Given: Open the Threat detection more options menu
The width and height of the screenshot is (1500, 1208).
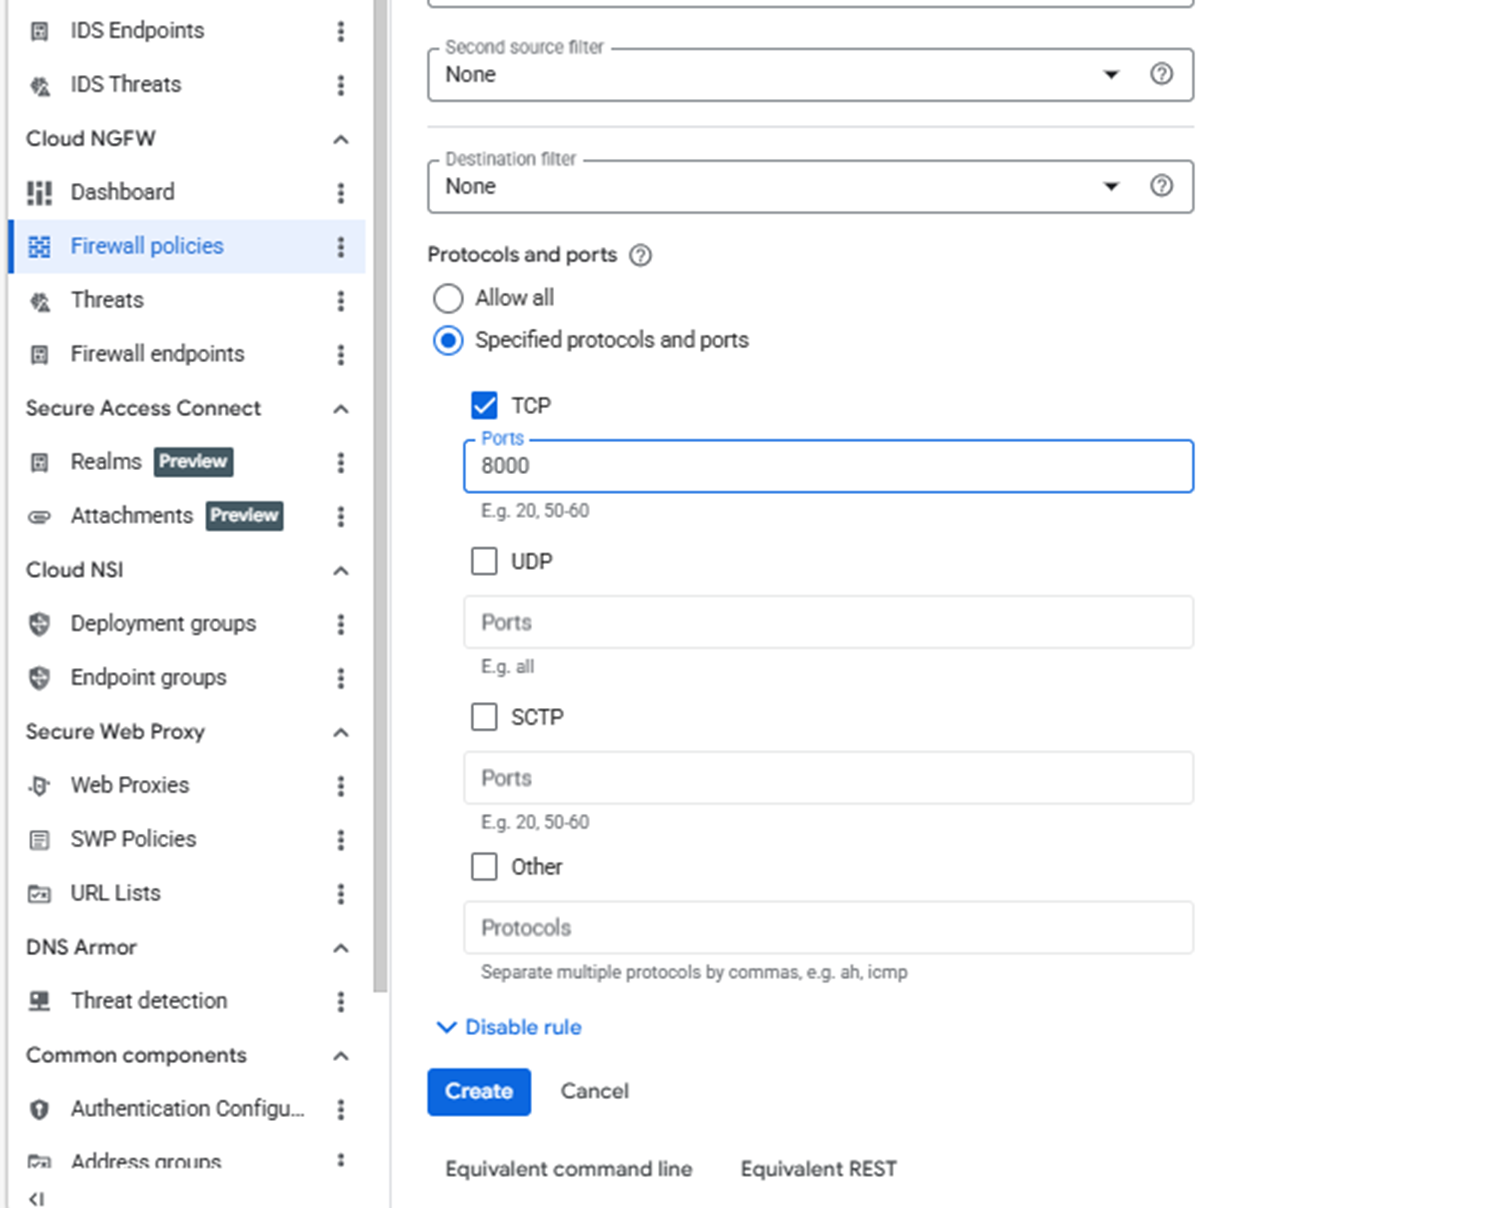Looking at the screenshot, I should [341, 1001].
